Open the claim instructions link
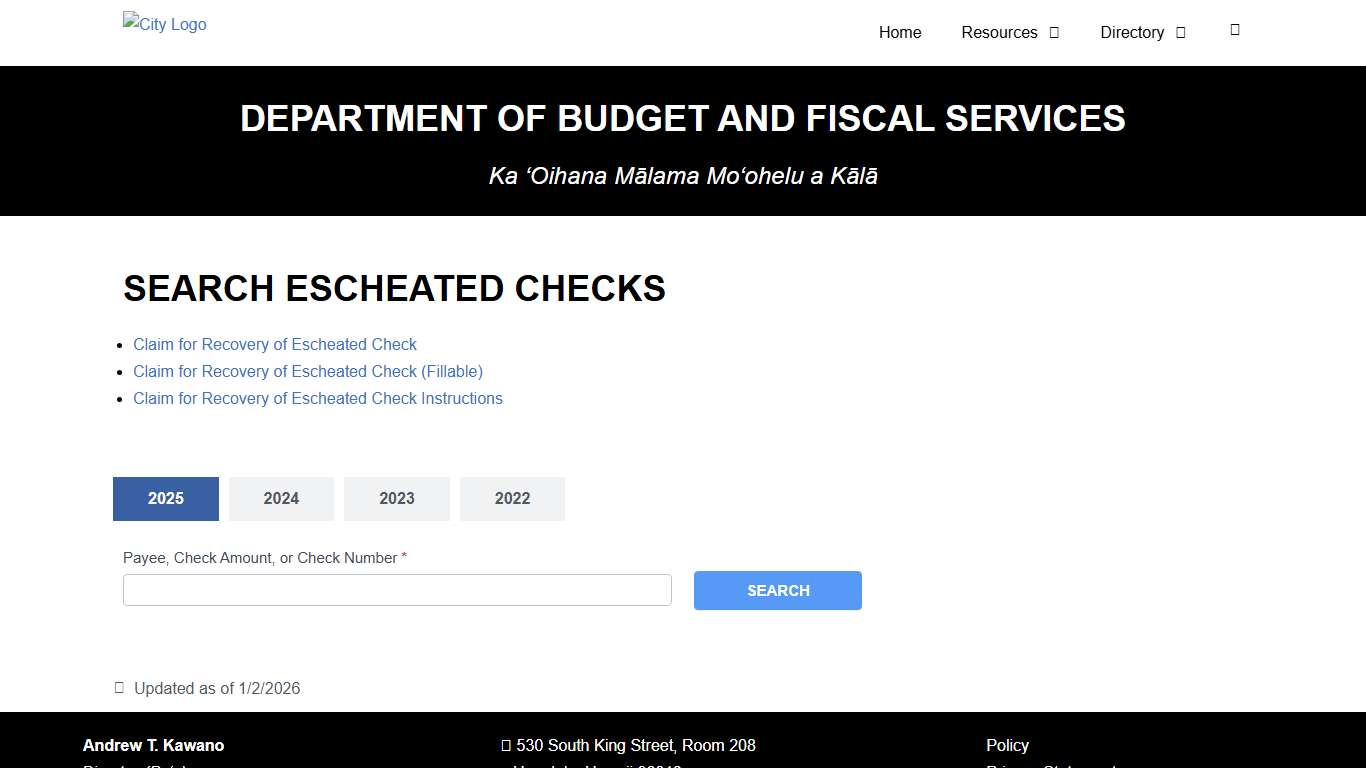Viewport: 1366px width, 768px height. pyautogui.click(x=317, y=398)
